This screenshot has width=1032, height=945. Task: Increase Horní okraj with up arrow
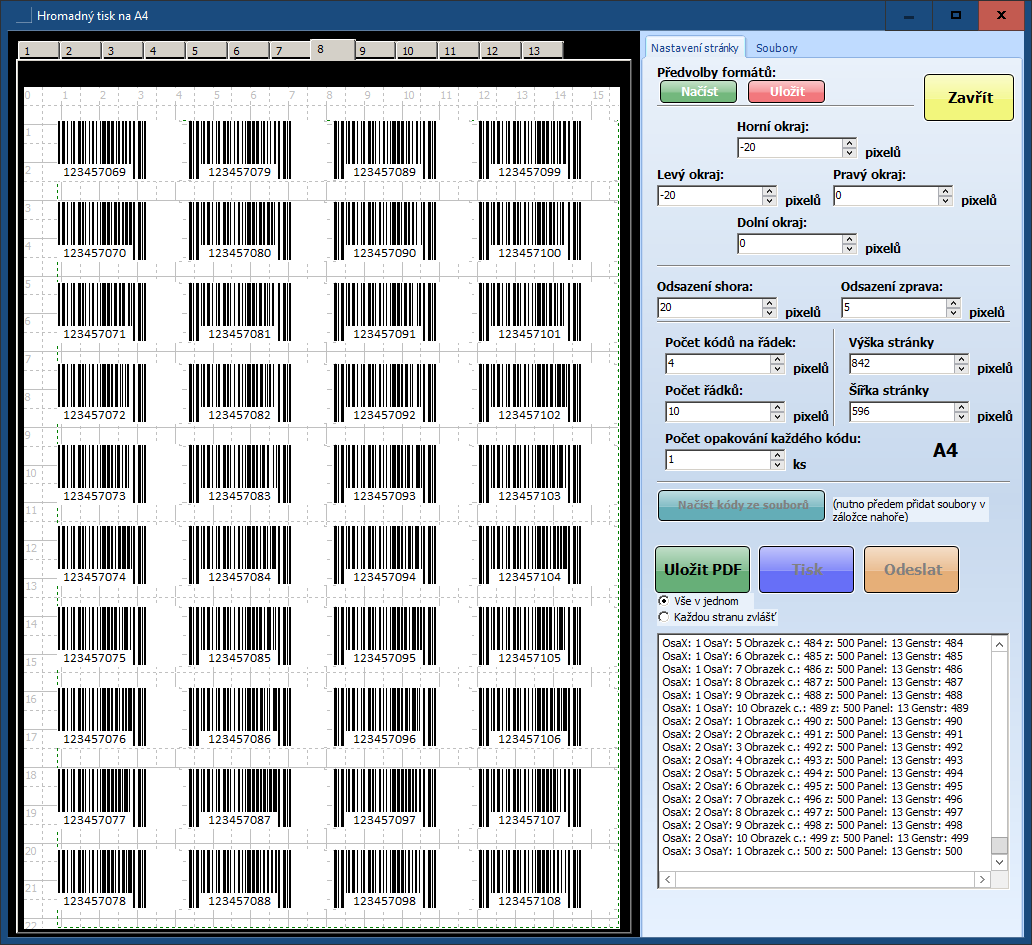[849, 143]
